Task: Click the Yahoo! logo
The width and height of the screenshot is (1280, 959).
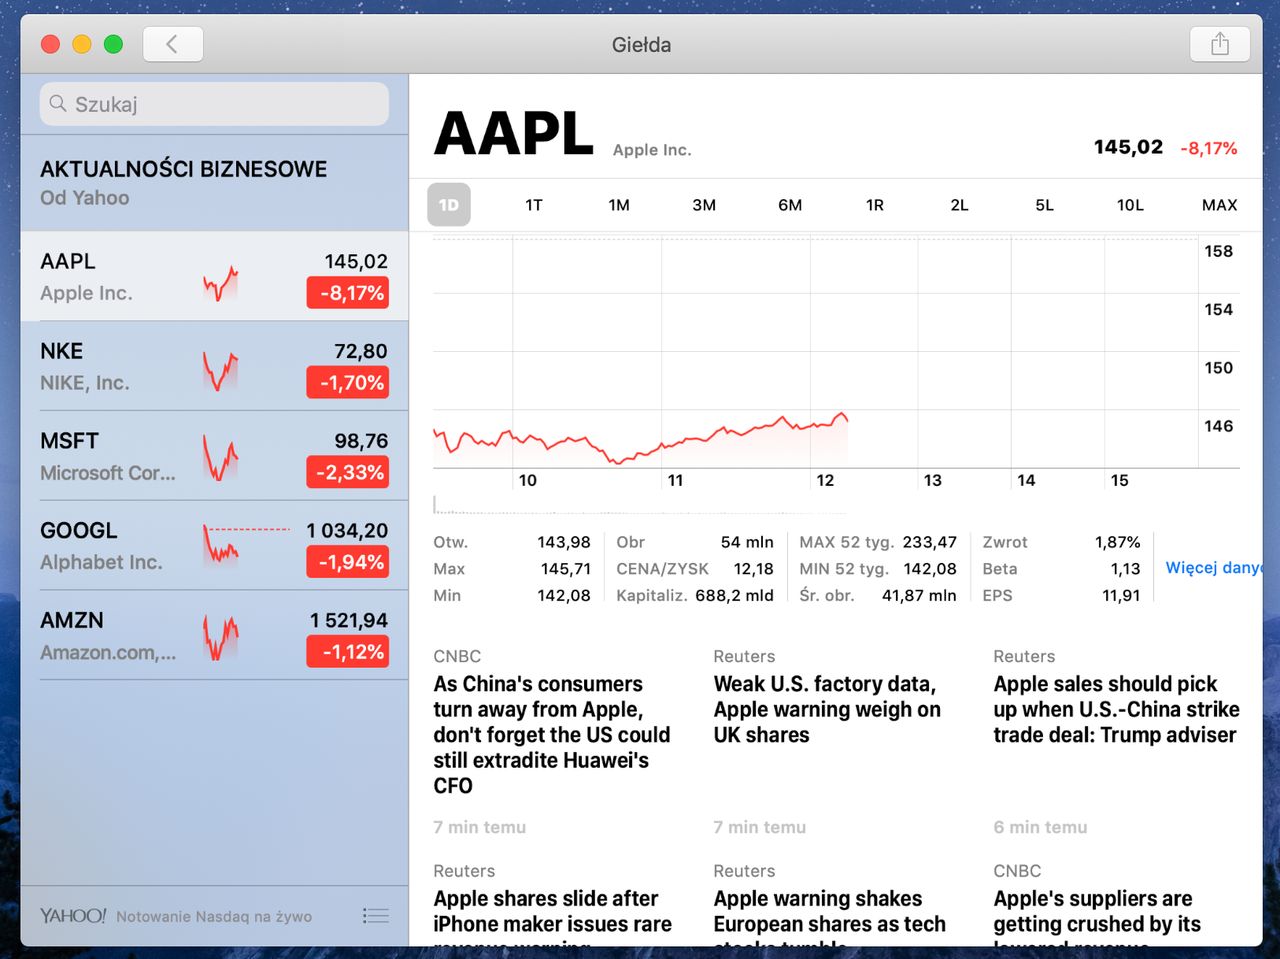Action: tap(73, 915)
